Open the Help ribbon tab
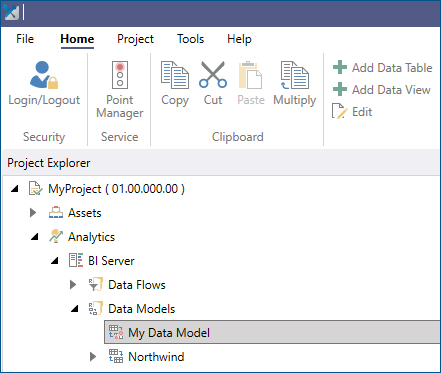This screenshot has height=373, width=441. [239, 39]
